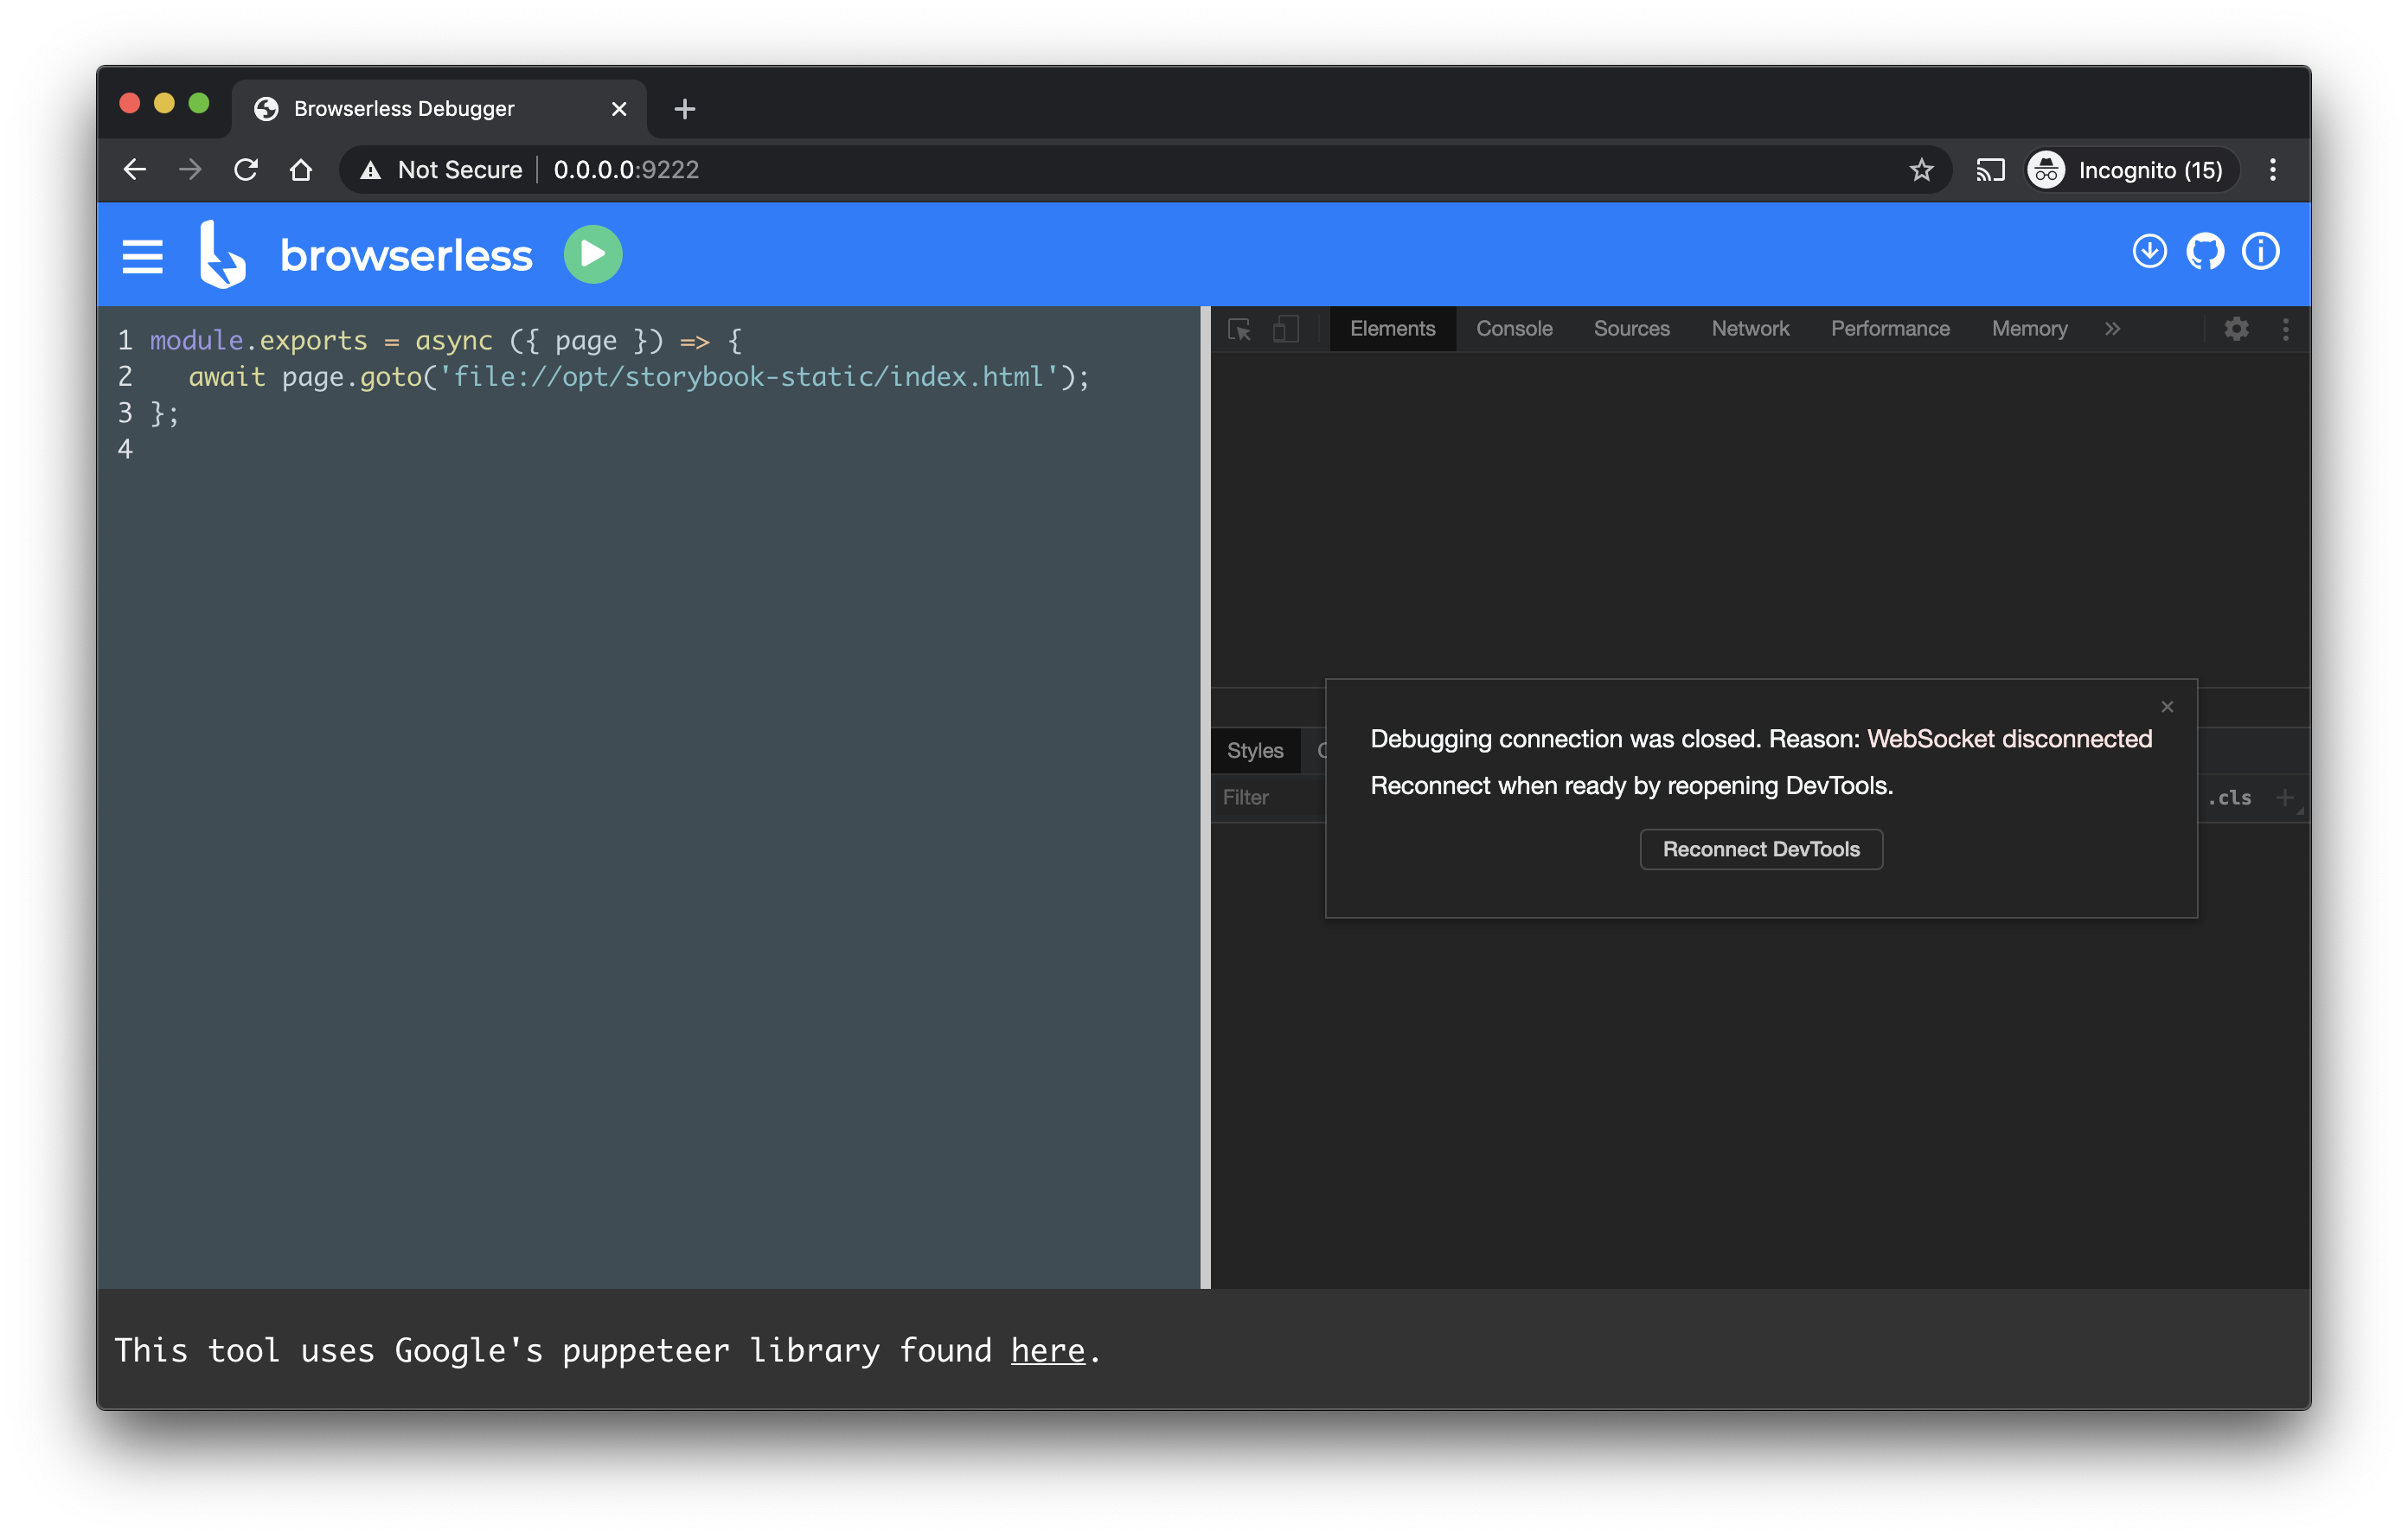
Task: Click the browserless brand text
Action: [x=406, y=255]
